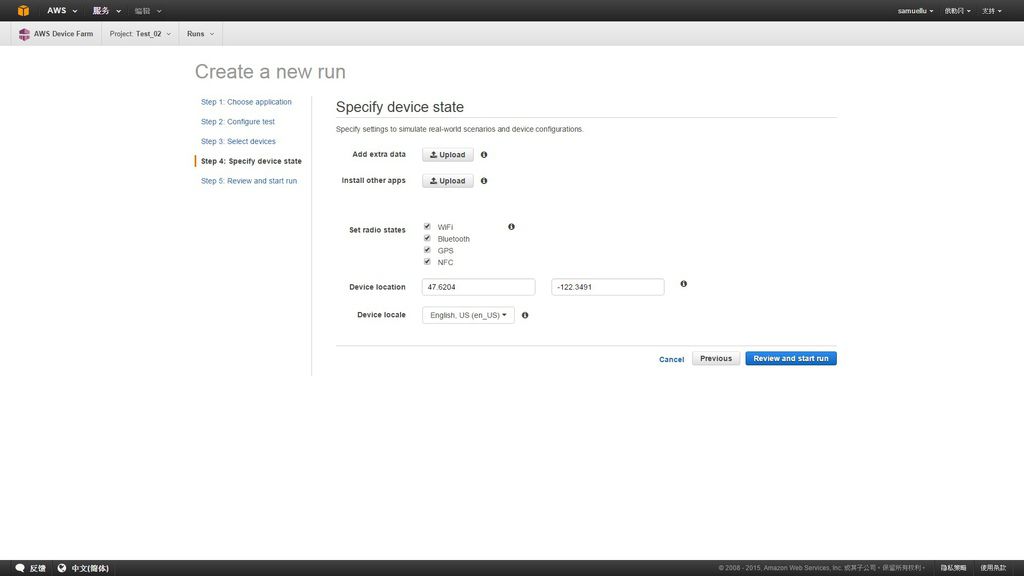Click the Previous button
This screenshot has height=576, width=1024.
[716, 359]
